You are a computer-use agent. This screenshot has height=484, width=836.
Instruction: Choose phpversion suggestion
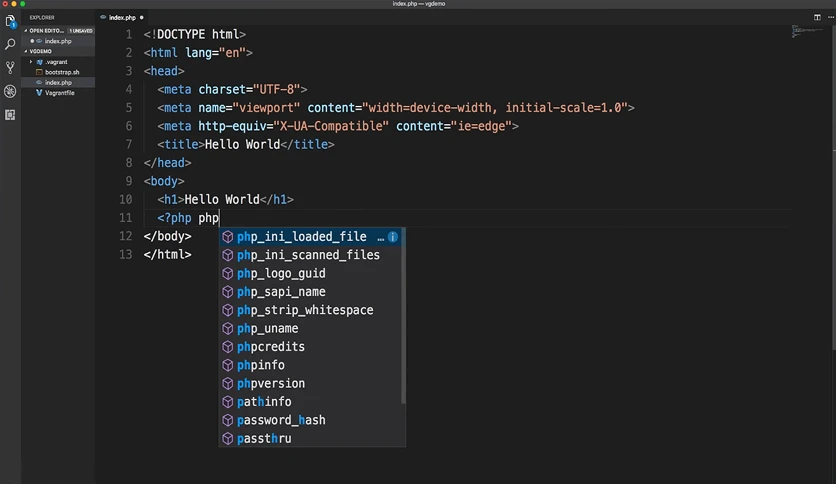coord(311,383)
